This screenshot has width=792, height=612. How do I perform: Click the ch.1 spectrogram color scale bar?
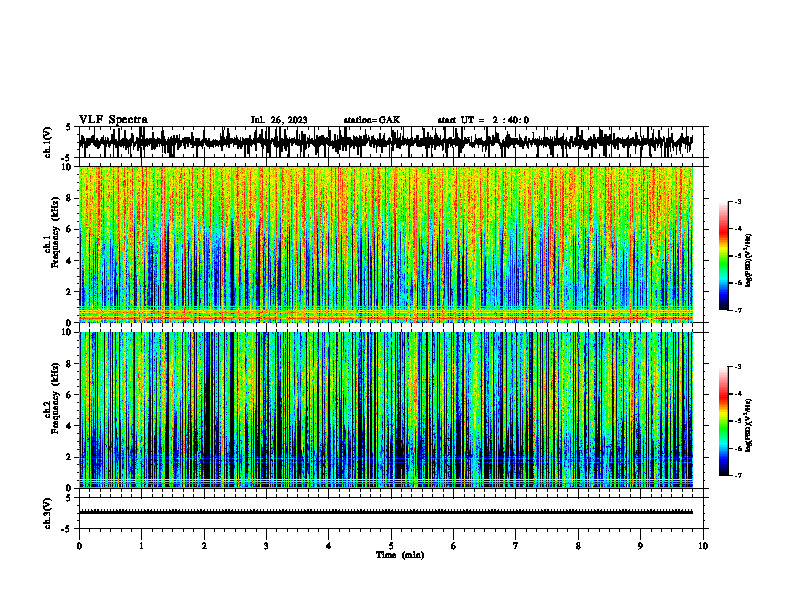(723, 256)
